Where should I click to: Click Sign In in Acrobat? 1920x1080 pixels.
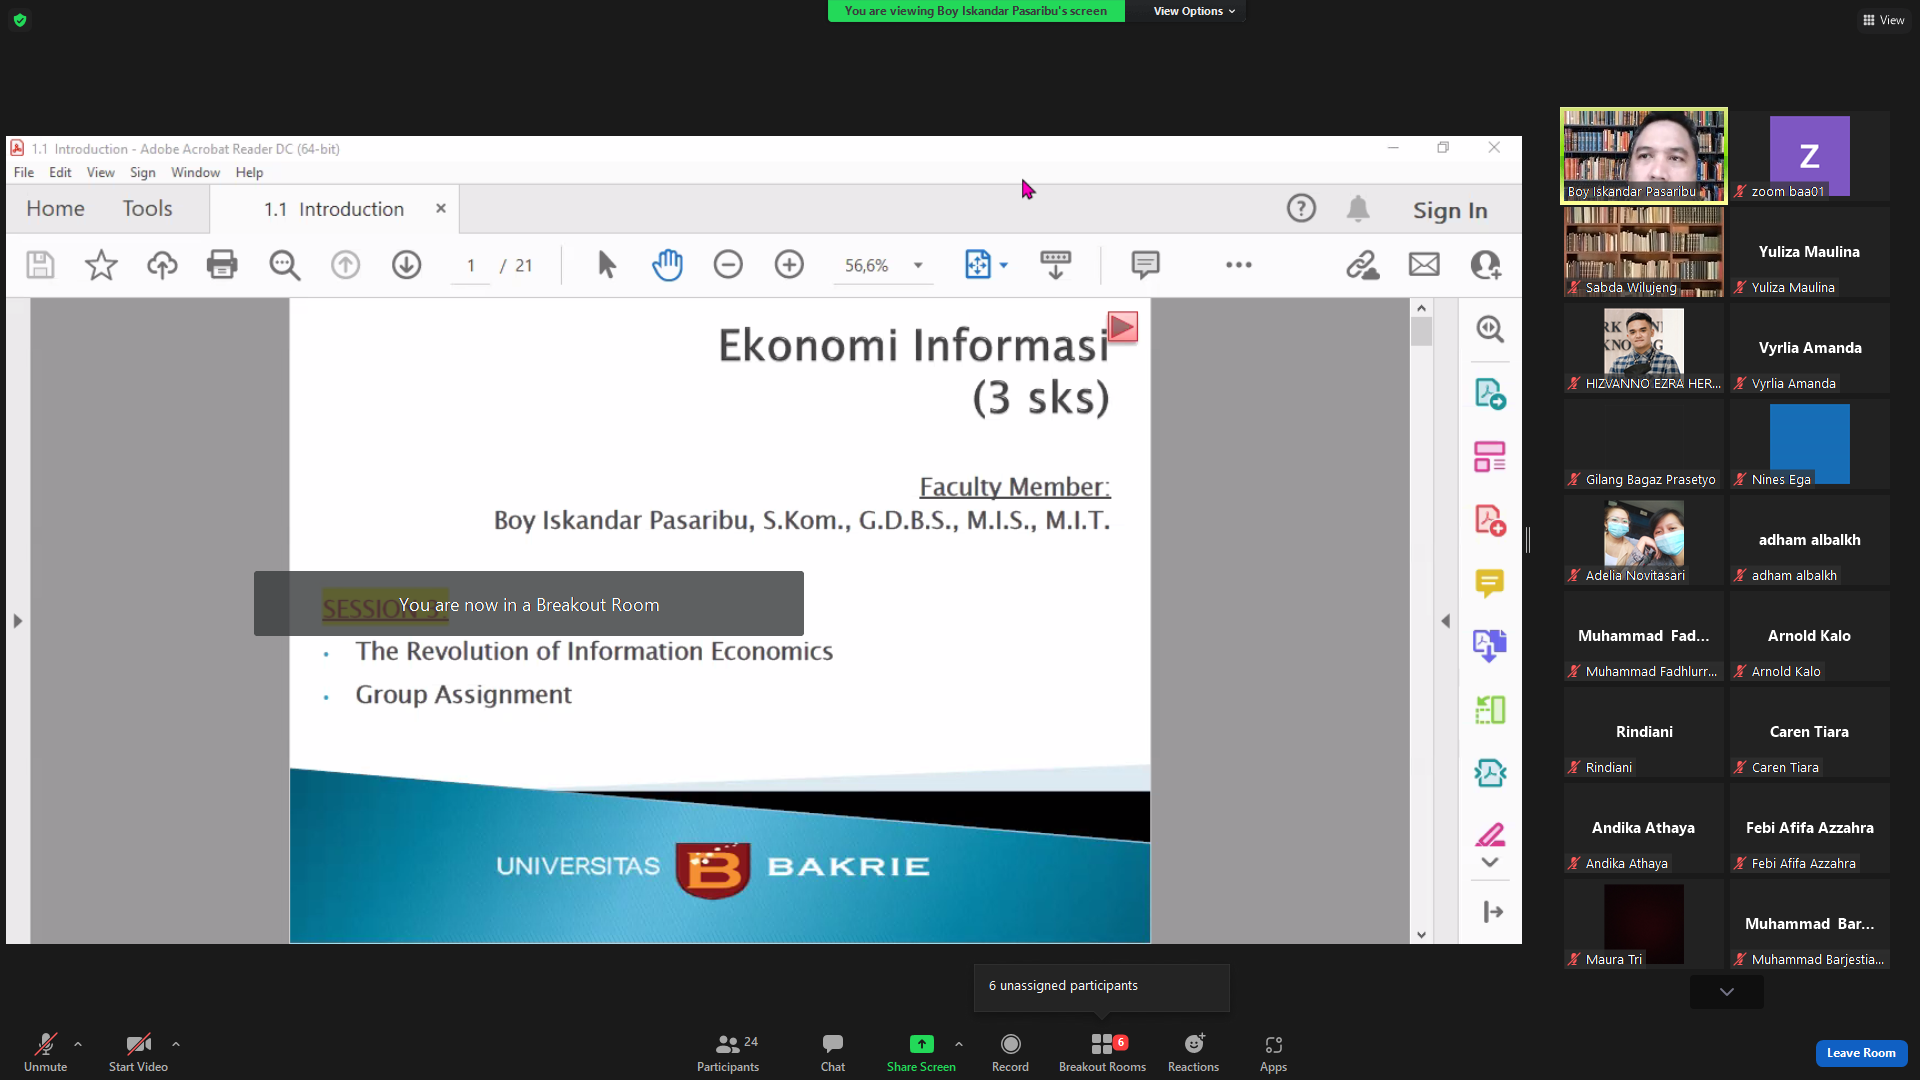[x=1450, y=210]
